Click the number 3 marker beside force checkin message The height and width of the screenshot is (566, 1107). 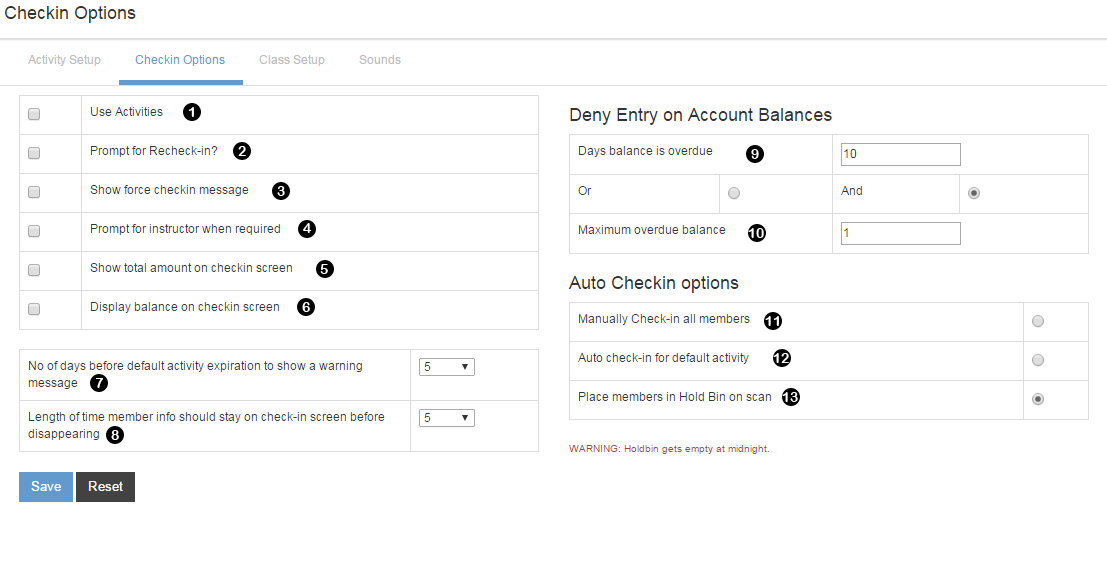pyautogui.click(x=281, y=190)
